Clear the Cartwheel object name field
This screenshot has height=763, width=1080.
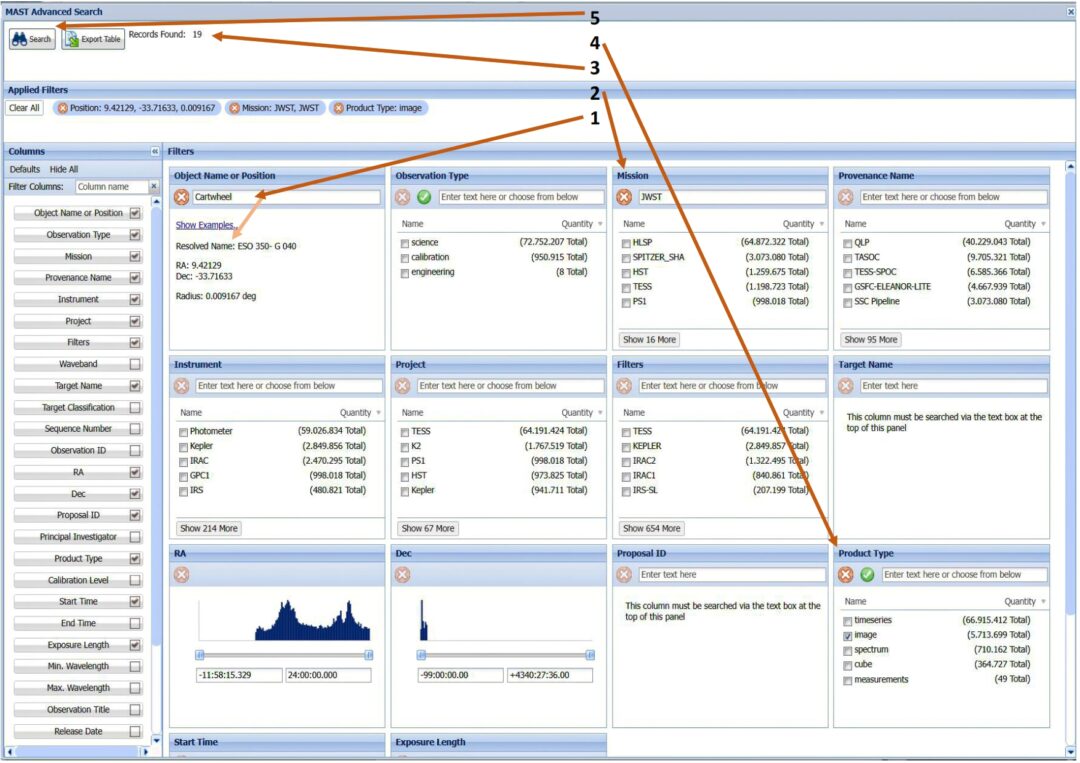pos(181,197)
